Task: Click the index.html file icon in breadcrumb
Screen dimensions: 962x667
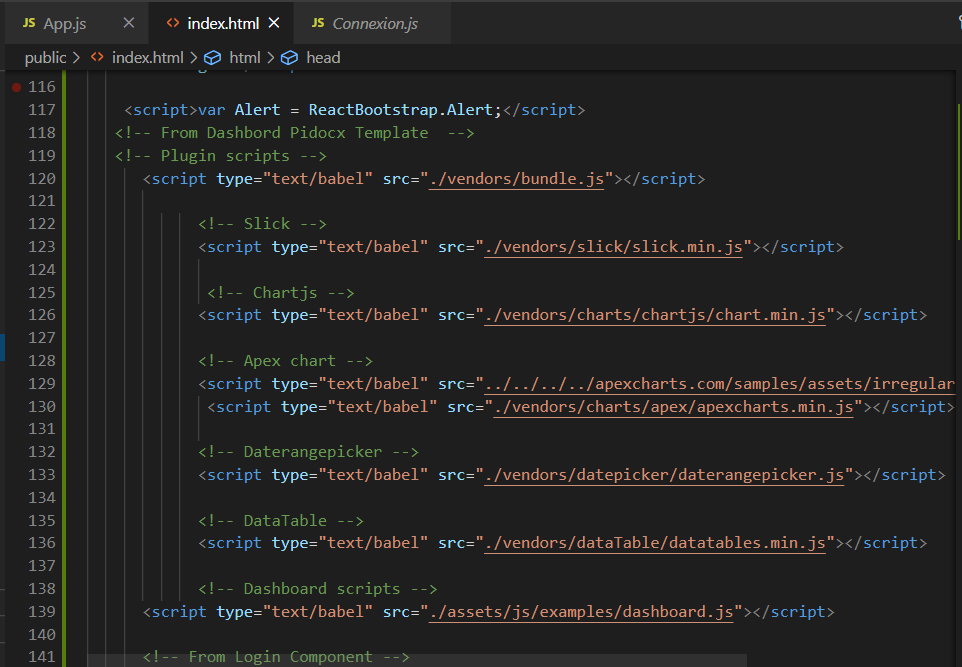Action: point(97,57)
